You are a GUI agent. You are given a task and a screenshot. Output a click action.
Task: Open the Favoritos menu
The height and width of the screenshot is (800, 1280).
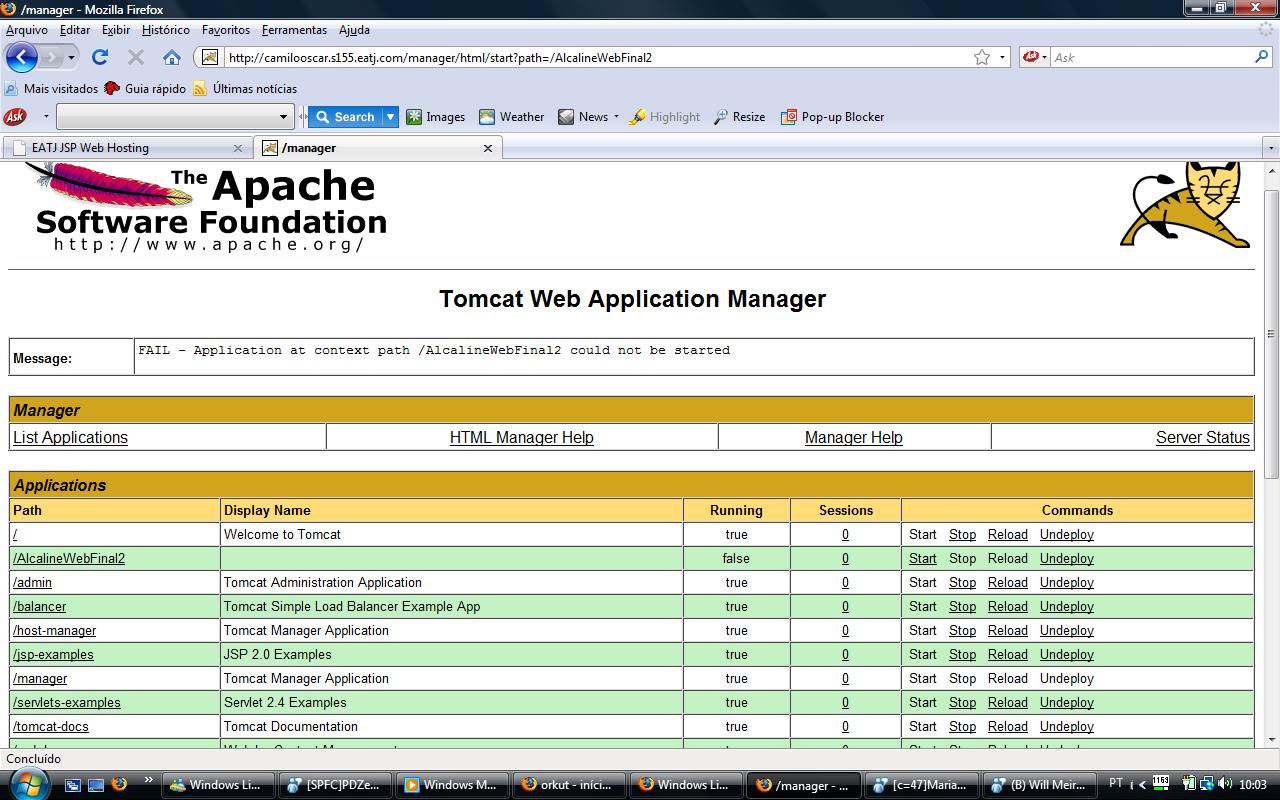click(x=226, y=30)
